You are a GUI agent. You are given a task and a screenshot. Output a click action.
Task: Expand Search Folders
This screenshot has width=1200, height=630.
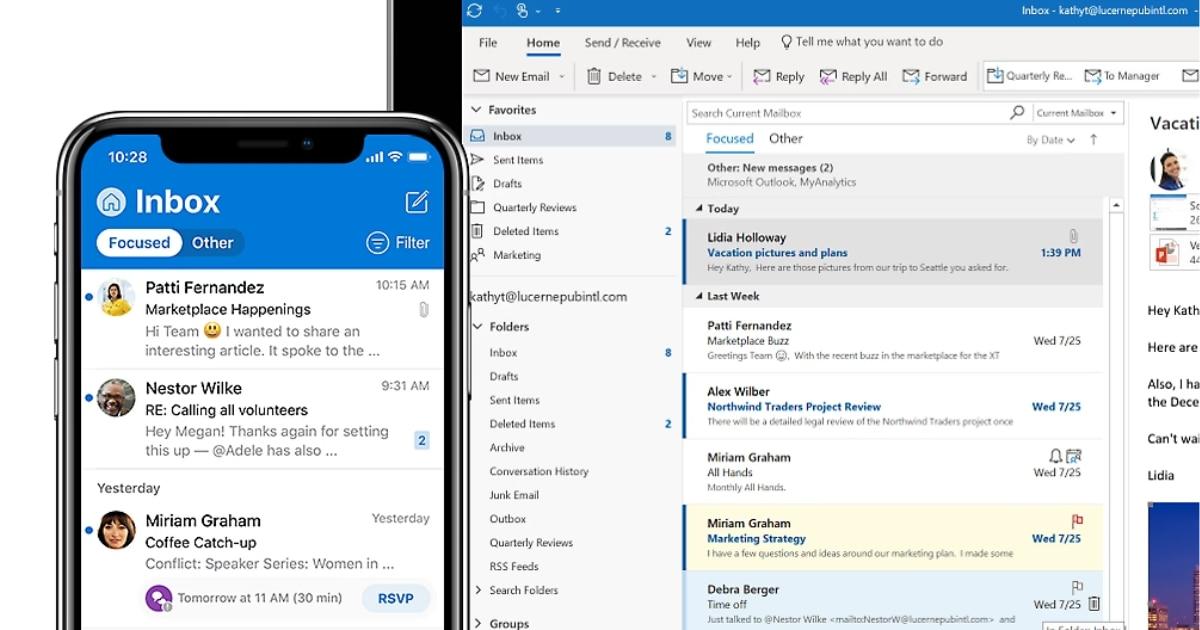point(477,591)
